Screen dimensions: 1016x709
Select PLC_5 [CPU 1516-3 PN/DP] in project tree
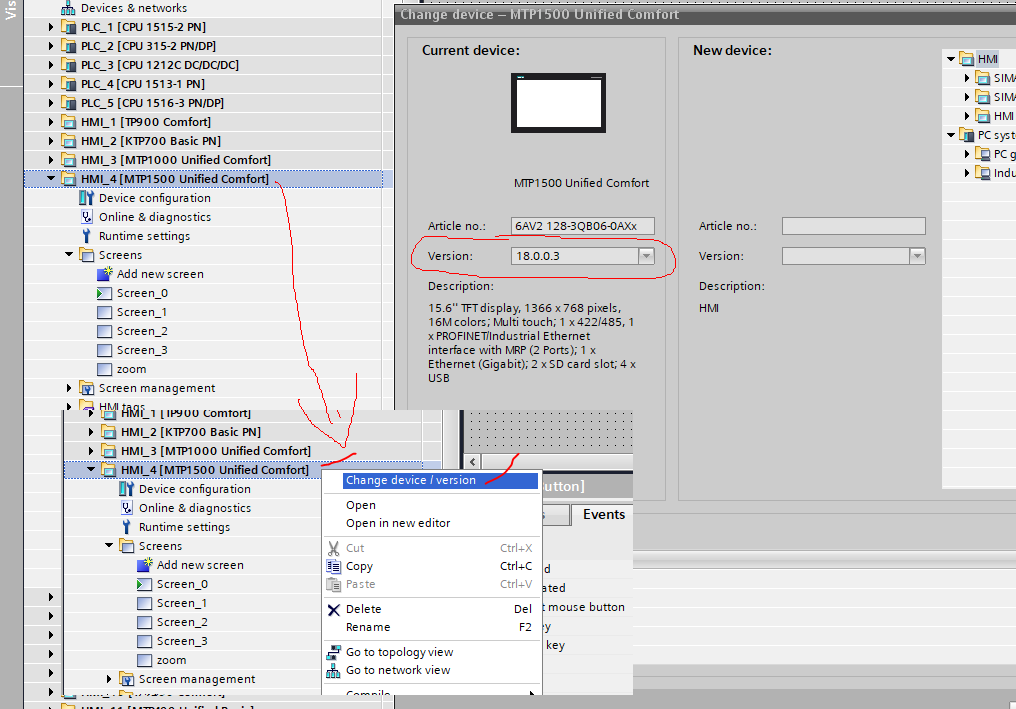pyautogui.click(x=152, y=102)
